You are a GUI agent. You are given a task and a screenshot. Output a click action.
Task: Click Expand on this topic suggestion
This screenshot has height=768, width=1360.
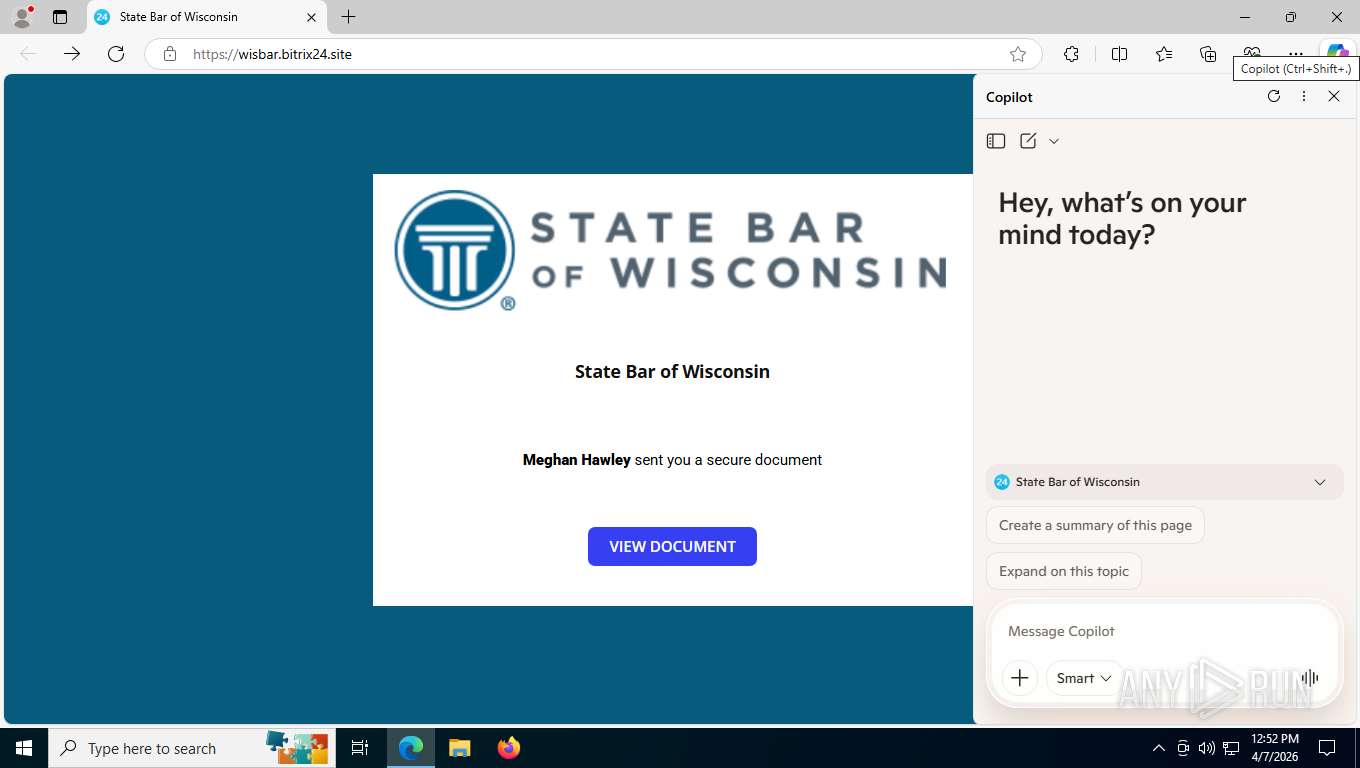tap(1064, 571)
